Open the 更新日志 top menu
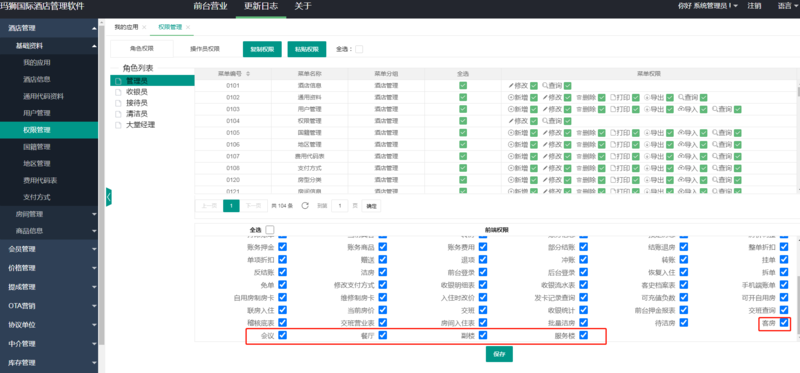Viewport: 800px width, 373px height. pyautogui.click(x=261, y=7)
